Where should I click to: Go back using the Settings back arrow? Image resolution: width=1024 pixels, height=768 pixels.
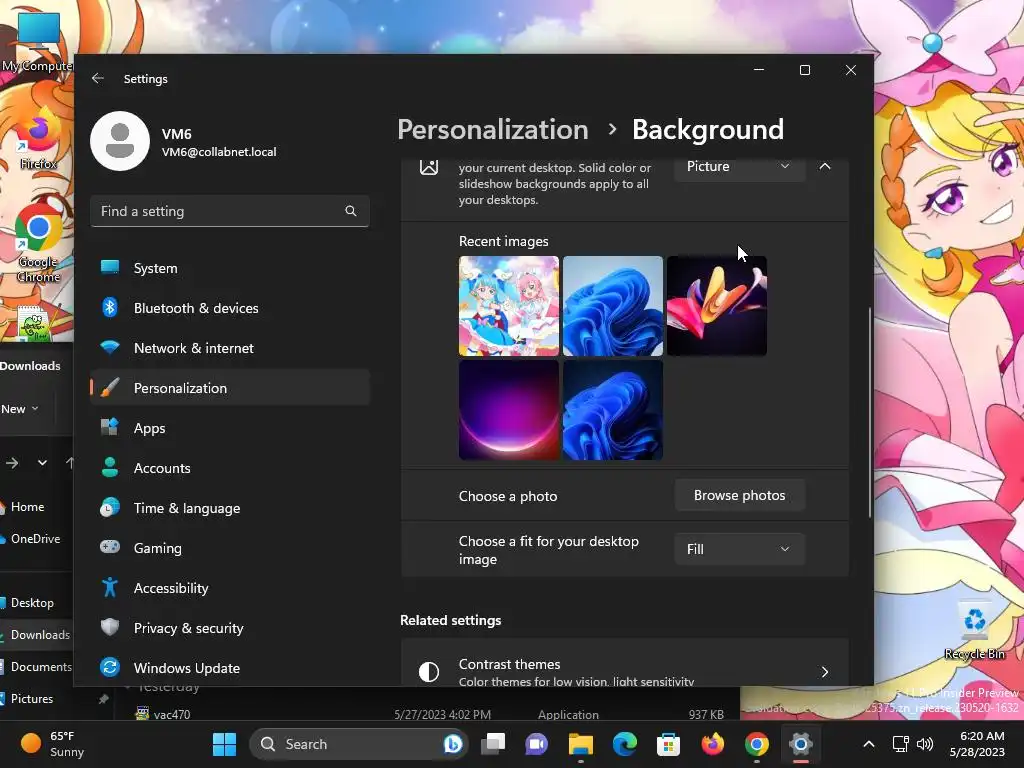click(x=98, y=78)
